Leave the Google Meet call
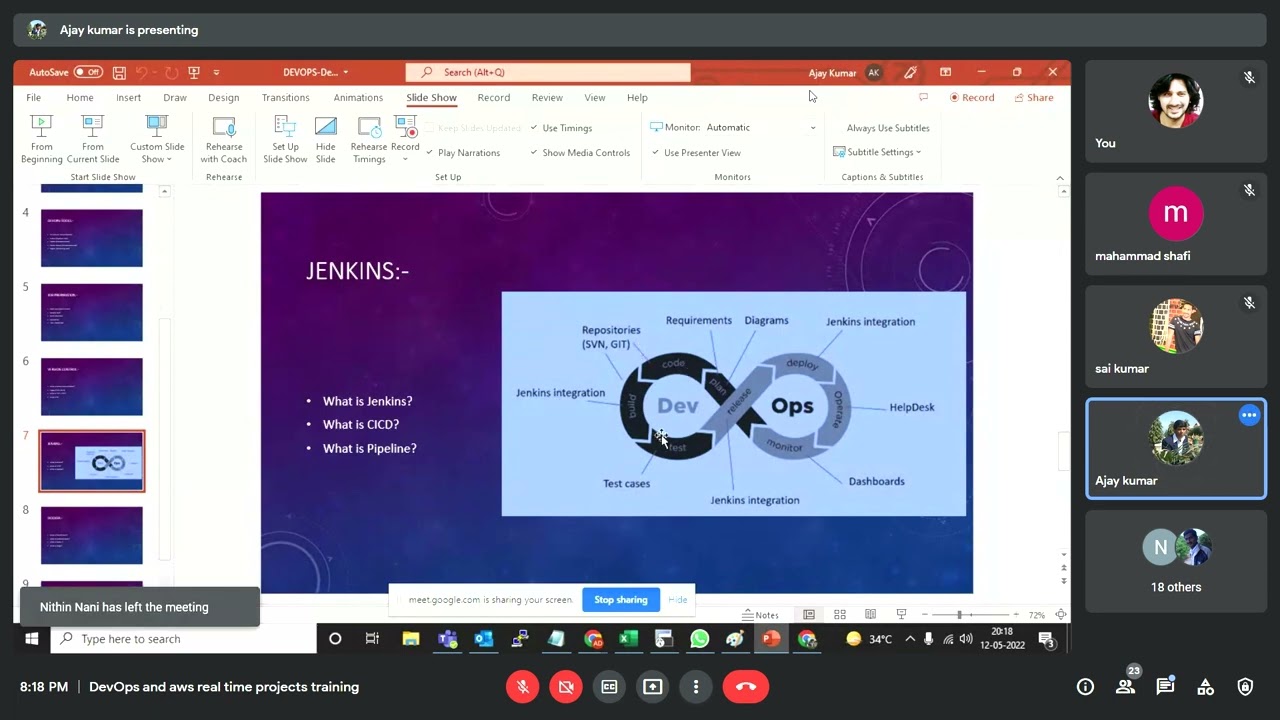Screen dimensions: 1280x720 click(x=746, y=686)
